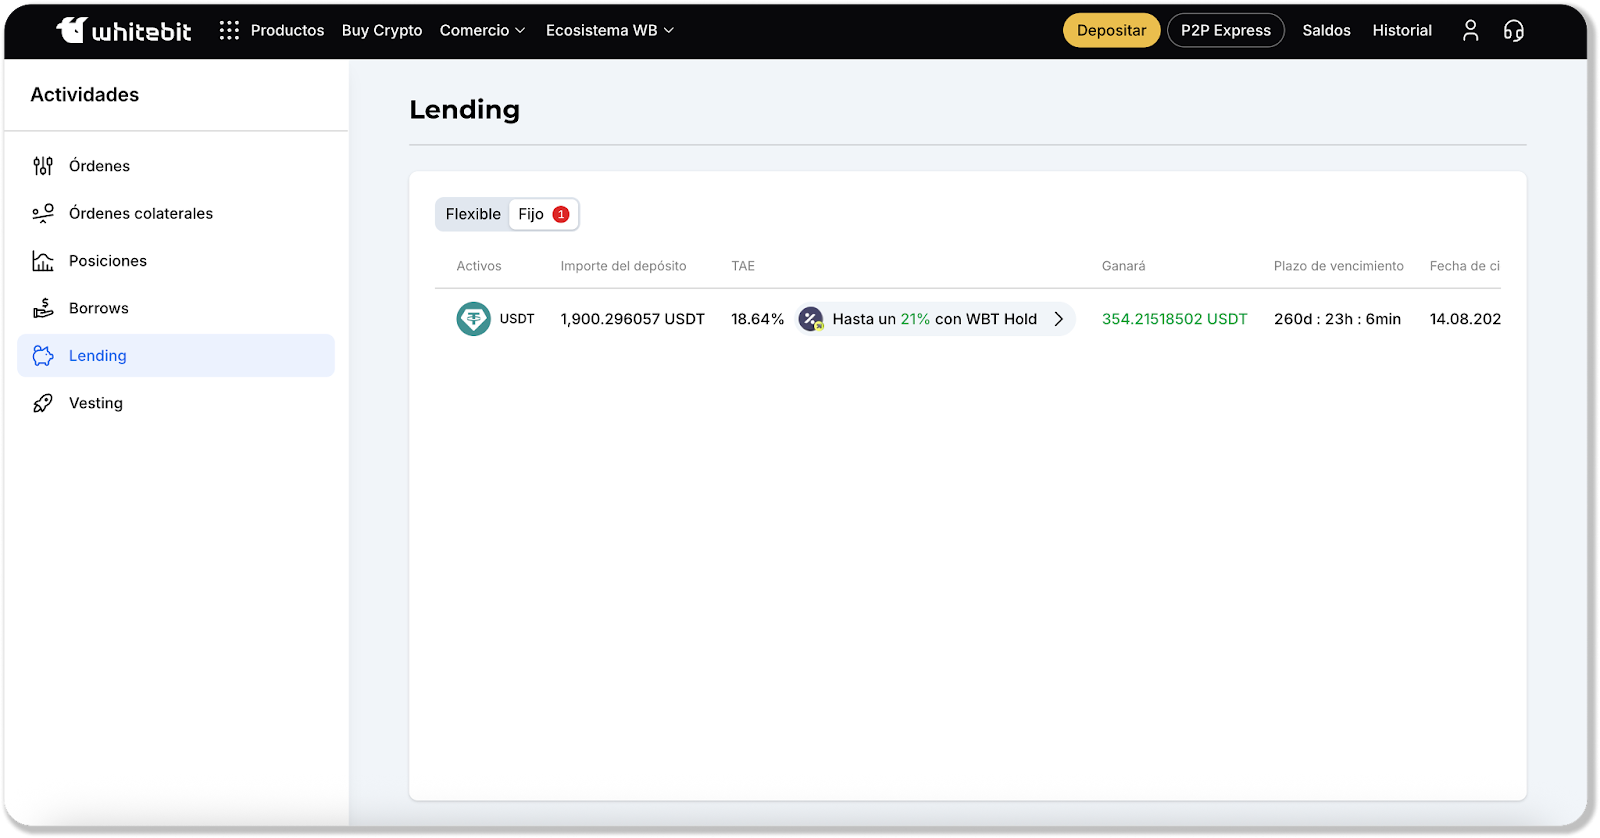Click the Posiciones chart icon
Viewport: 1600px width, 838px height.
[x=43, y=261]
